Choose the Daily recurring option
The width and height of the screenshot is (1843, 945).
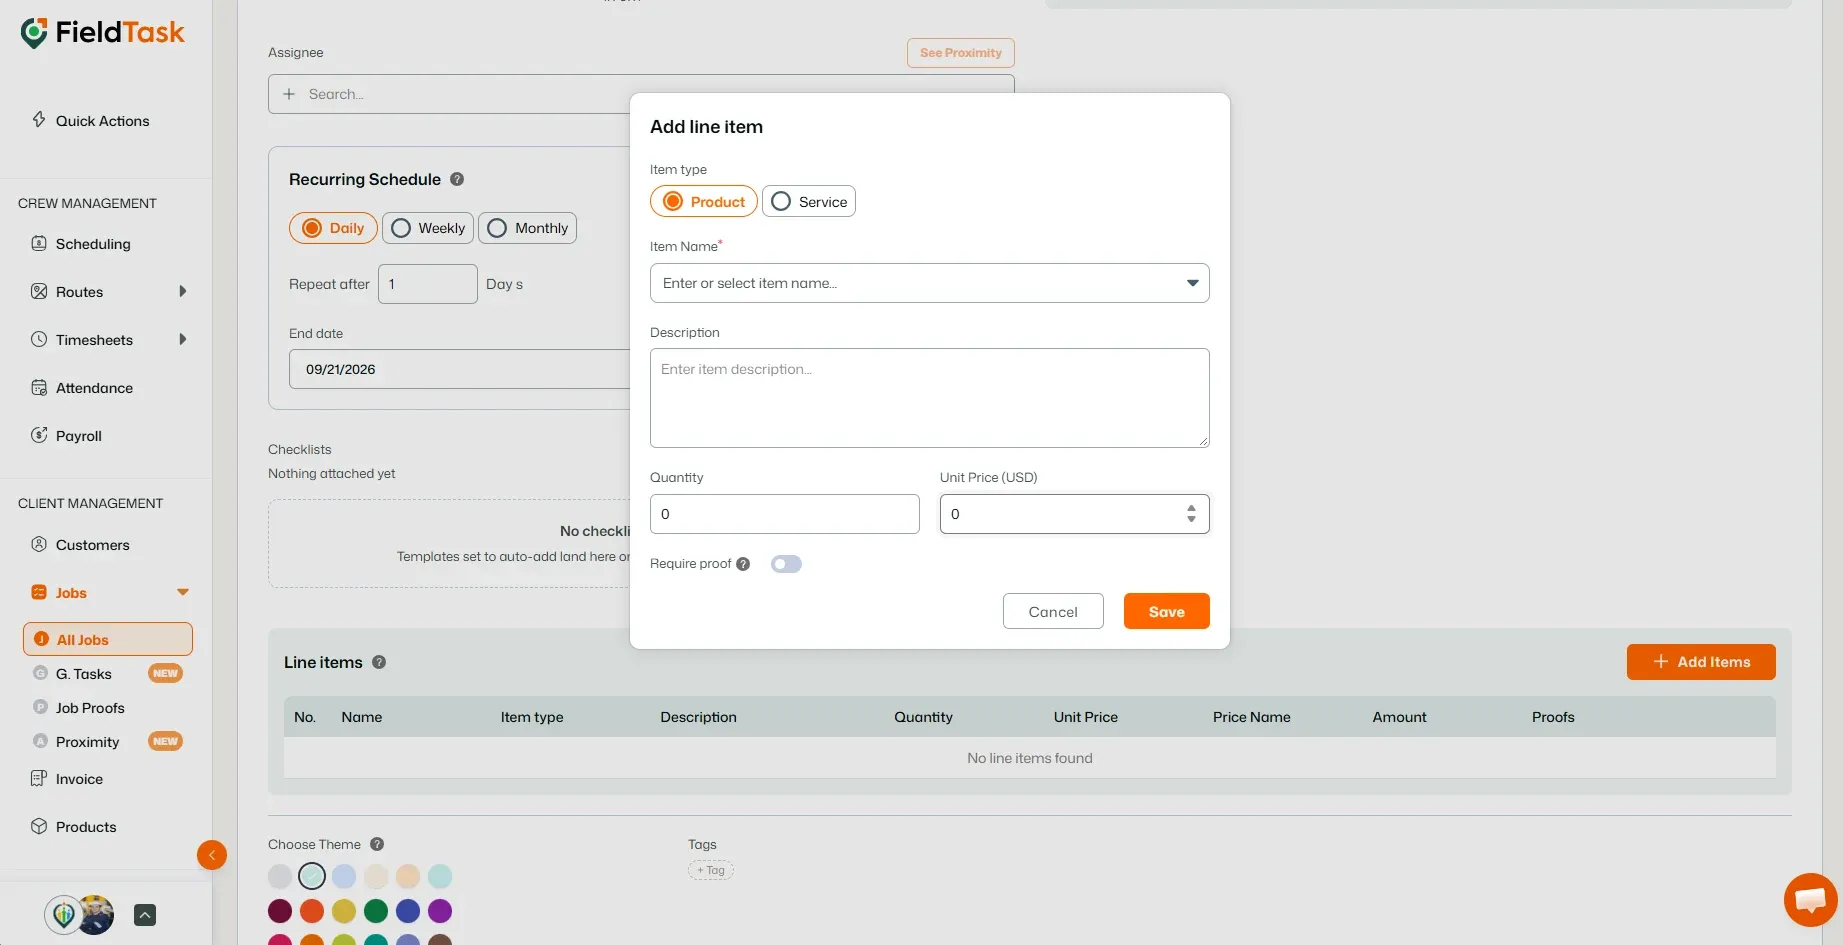click(x=333, y=228)
